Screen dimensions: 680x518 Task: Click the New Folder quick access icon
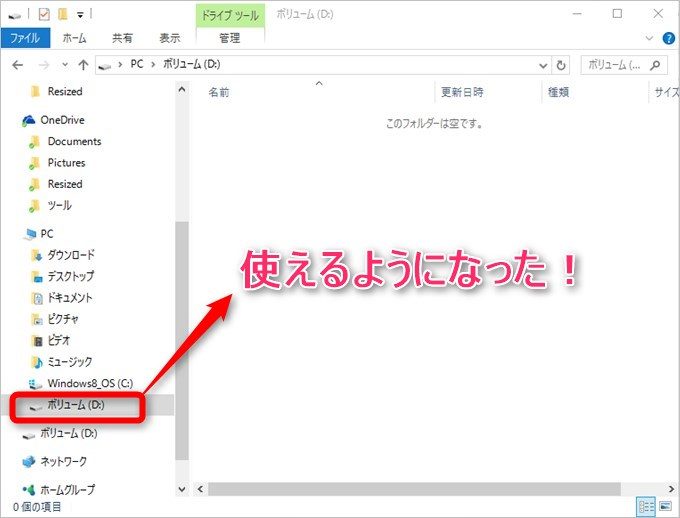click(x=63, y=14)
